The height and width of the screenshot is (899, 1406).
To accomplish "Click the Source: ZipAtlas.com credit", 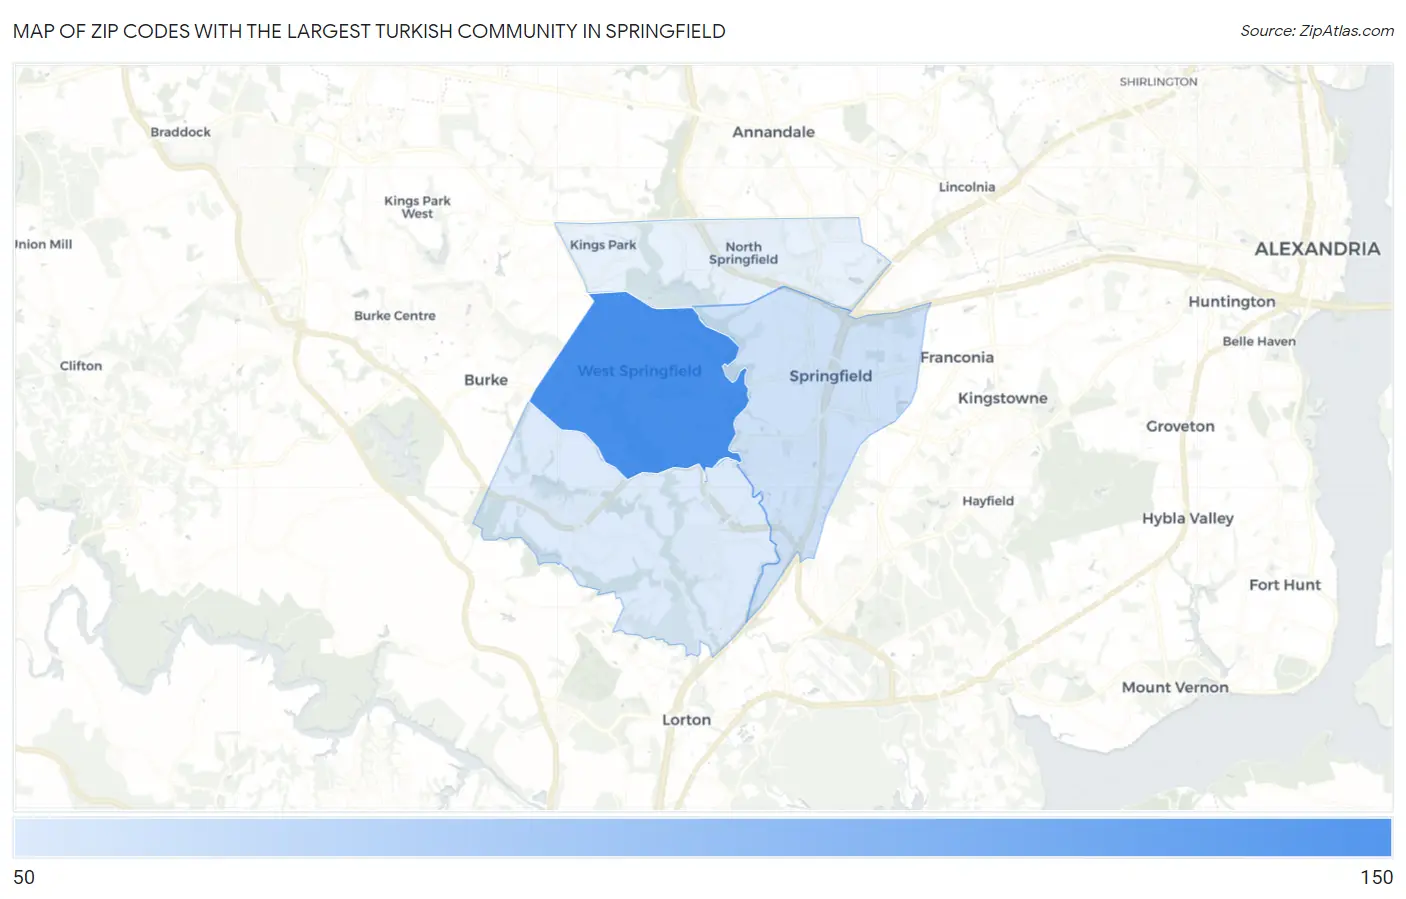I will (x=1317, y=31).
